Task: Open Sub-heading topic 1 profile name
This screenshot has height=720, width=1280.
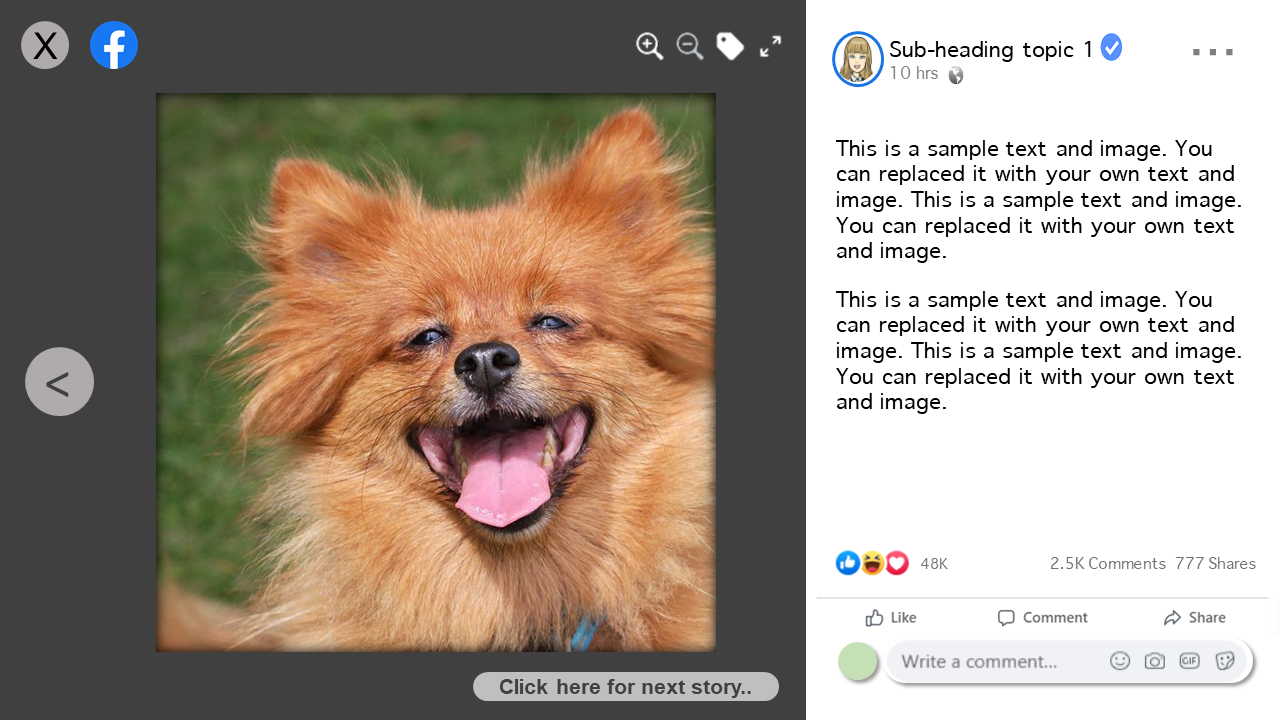Action: [x=991, y=49]
